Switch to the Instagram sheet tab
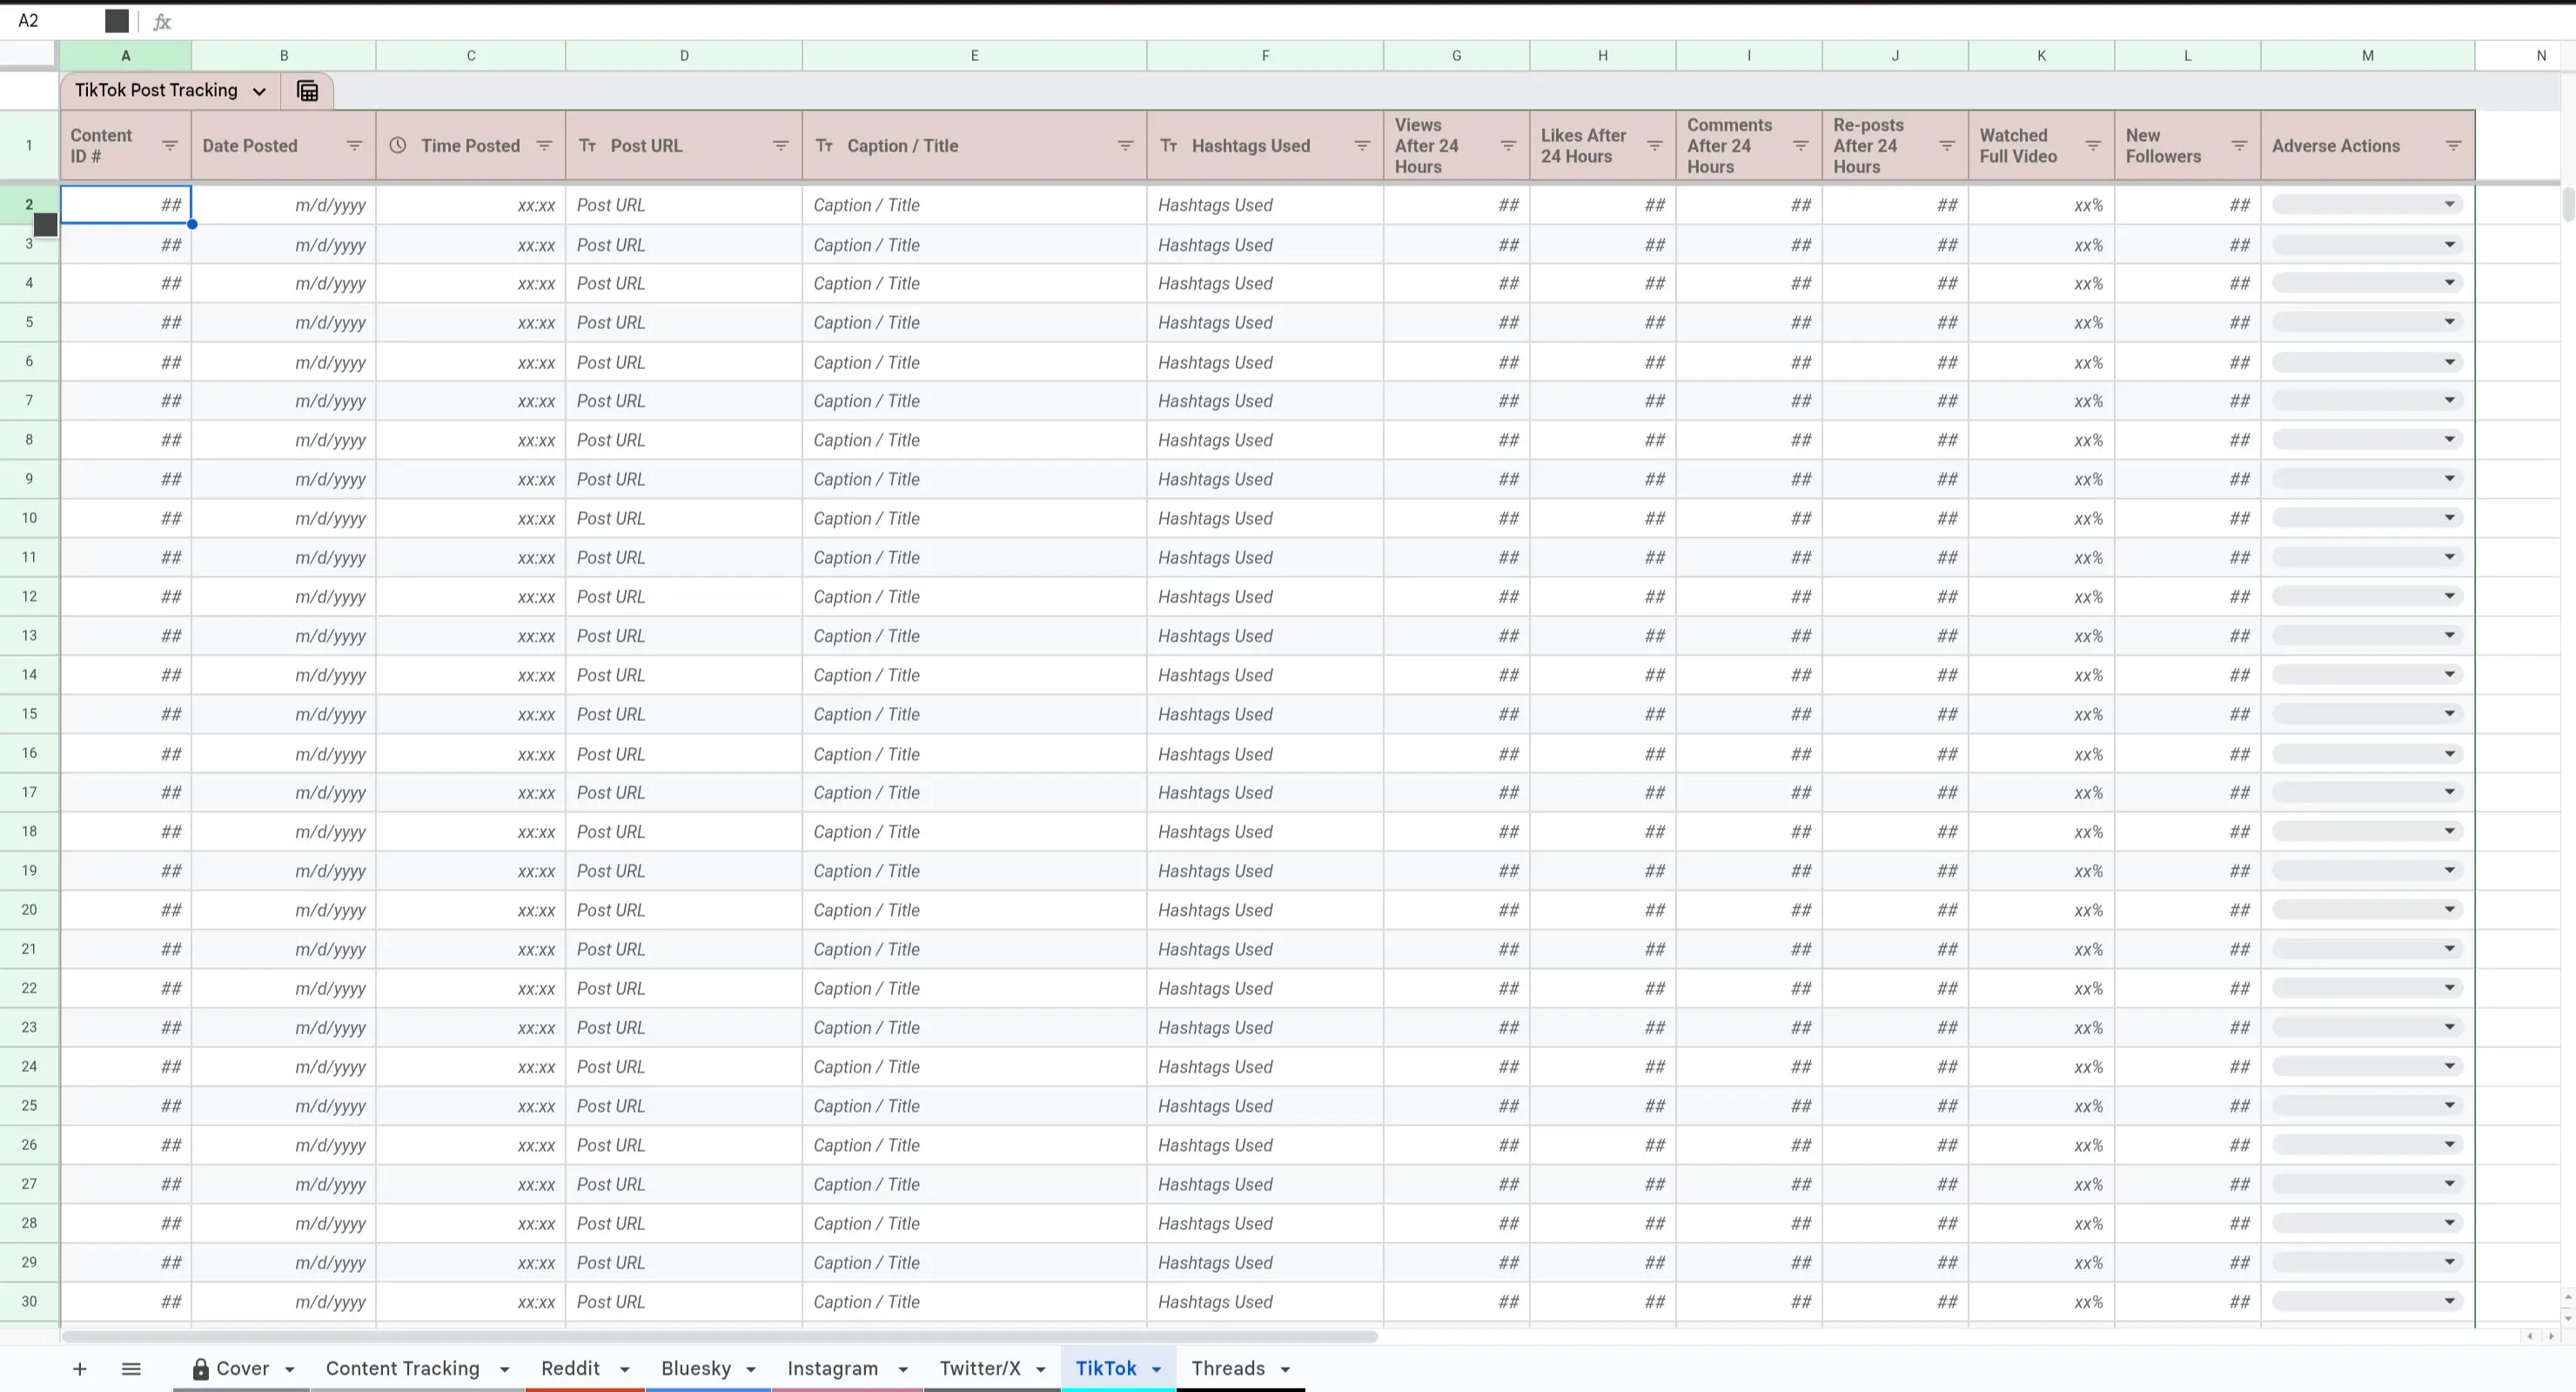 (832, 1369)
